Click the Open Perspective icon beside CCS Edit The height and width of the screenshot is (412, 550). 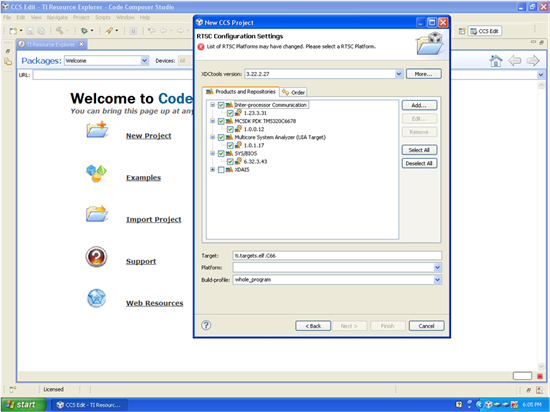[462, 31]
